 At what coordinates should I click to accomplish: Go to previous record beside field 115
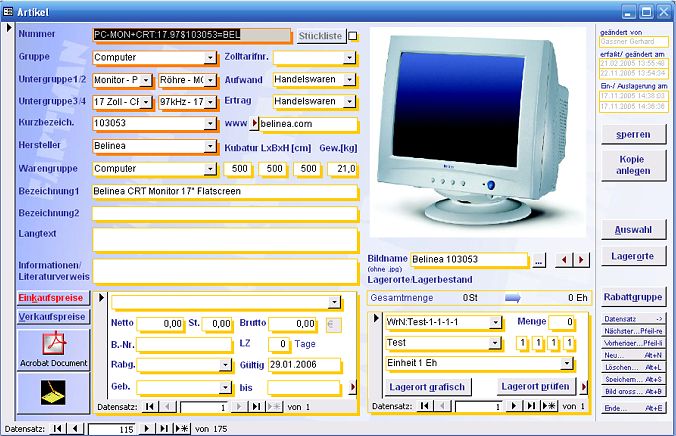[75, 428]
